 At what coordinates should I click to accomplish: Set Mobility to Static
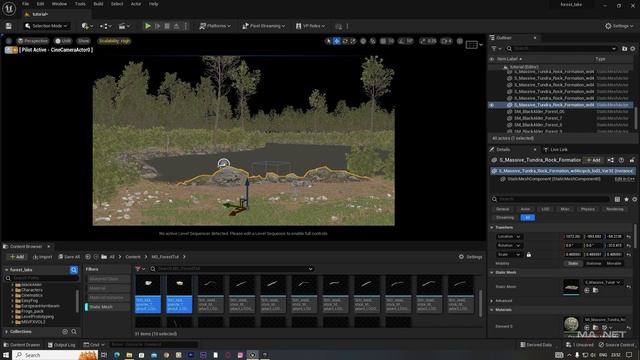pos(573,264)
